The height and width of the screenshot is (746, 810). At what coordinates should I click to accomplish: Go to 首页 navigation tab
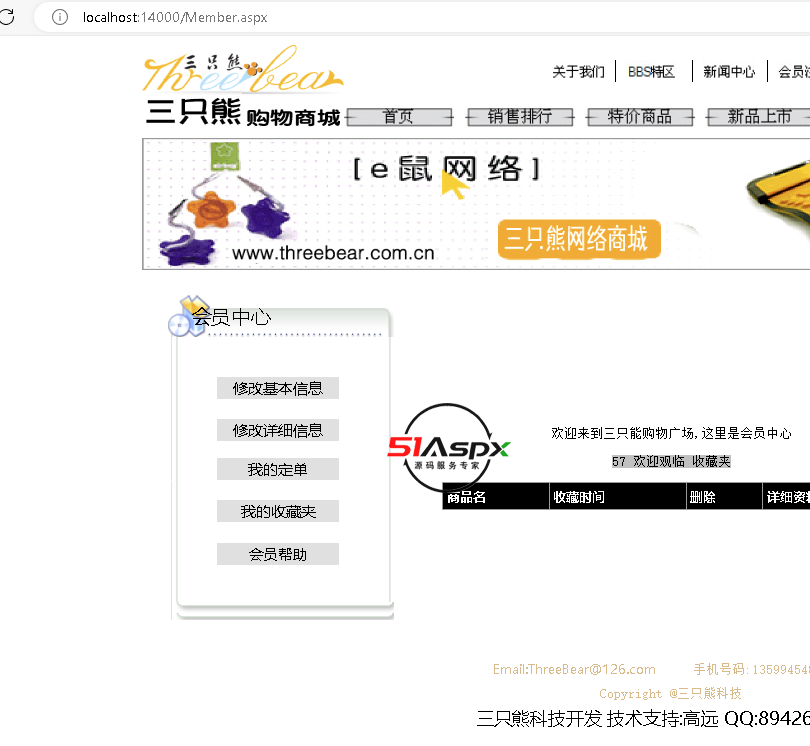point(398,117)
